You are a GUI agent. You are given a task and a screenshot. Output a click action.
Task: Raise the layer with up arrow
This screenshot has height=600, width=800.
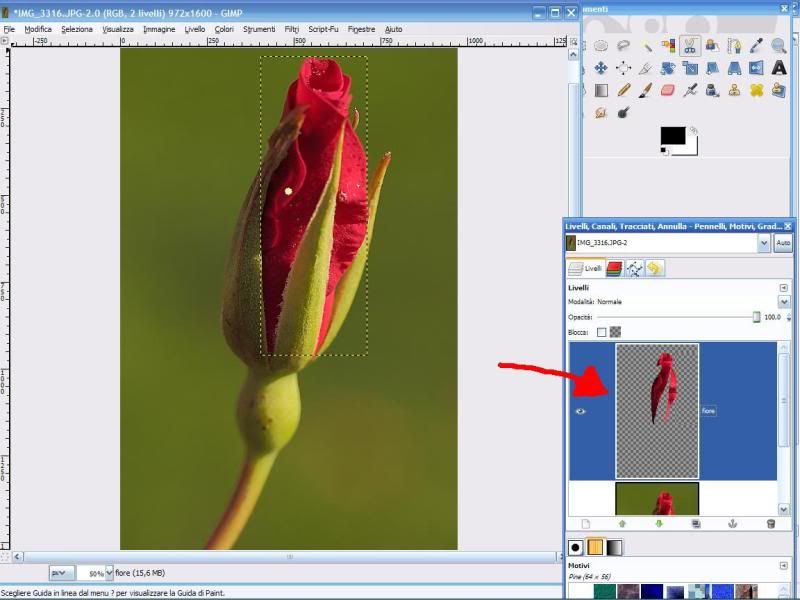(x=622, y=524)
